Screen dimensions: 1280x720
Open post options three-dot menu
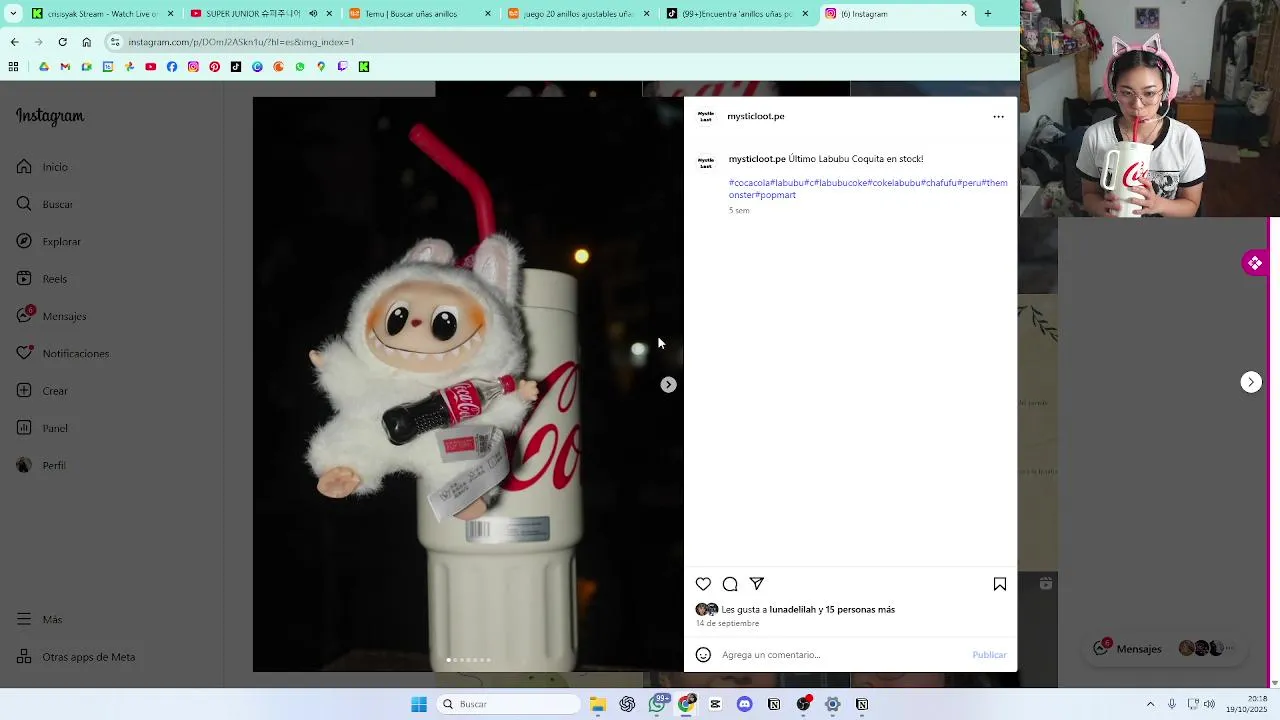click(x=998, y=117)
